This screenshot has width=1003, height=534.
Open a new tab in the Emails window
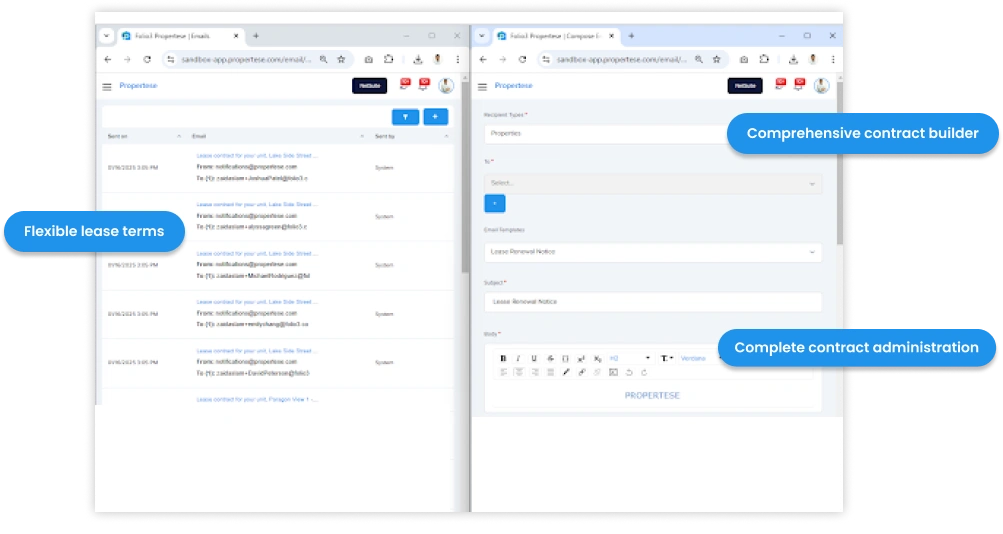pyautogui.click(x=256, y=36)
